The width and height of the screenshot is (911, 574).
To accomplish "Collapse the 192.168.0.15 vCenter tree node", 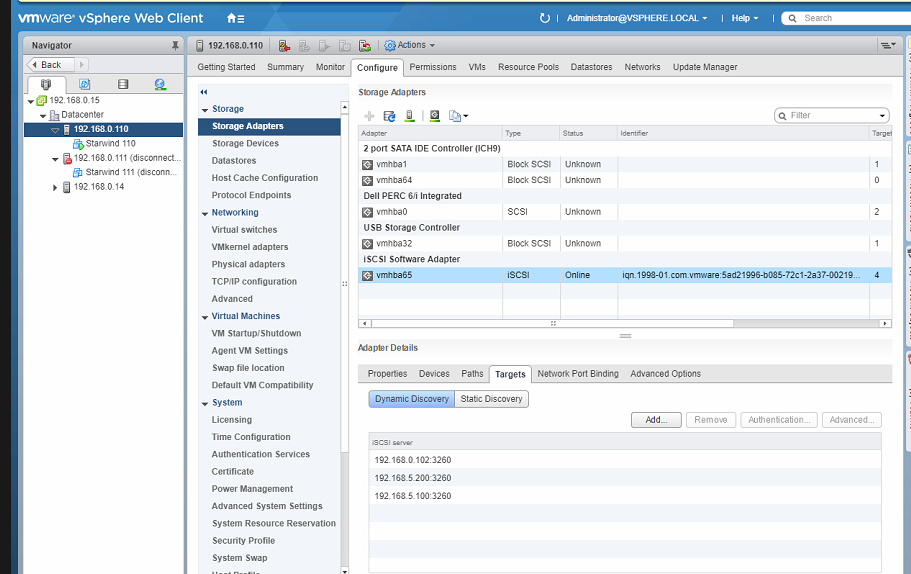I will pos(31,101).
